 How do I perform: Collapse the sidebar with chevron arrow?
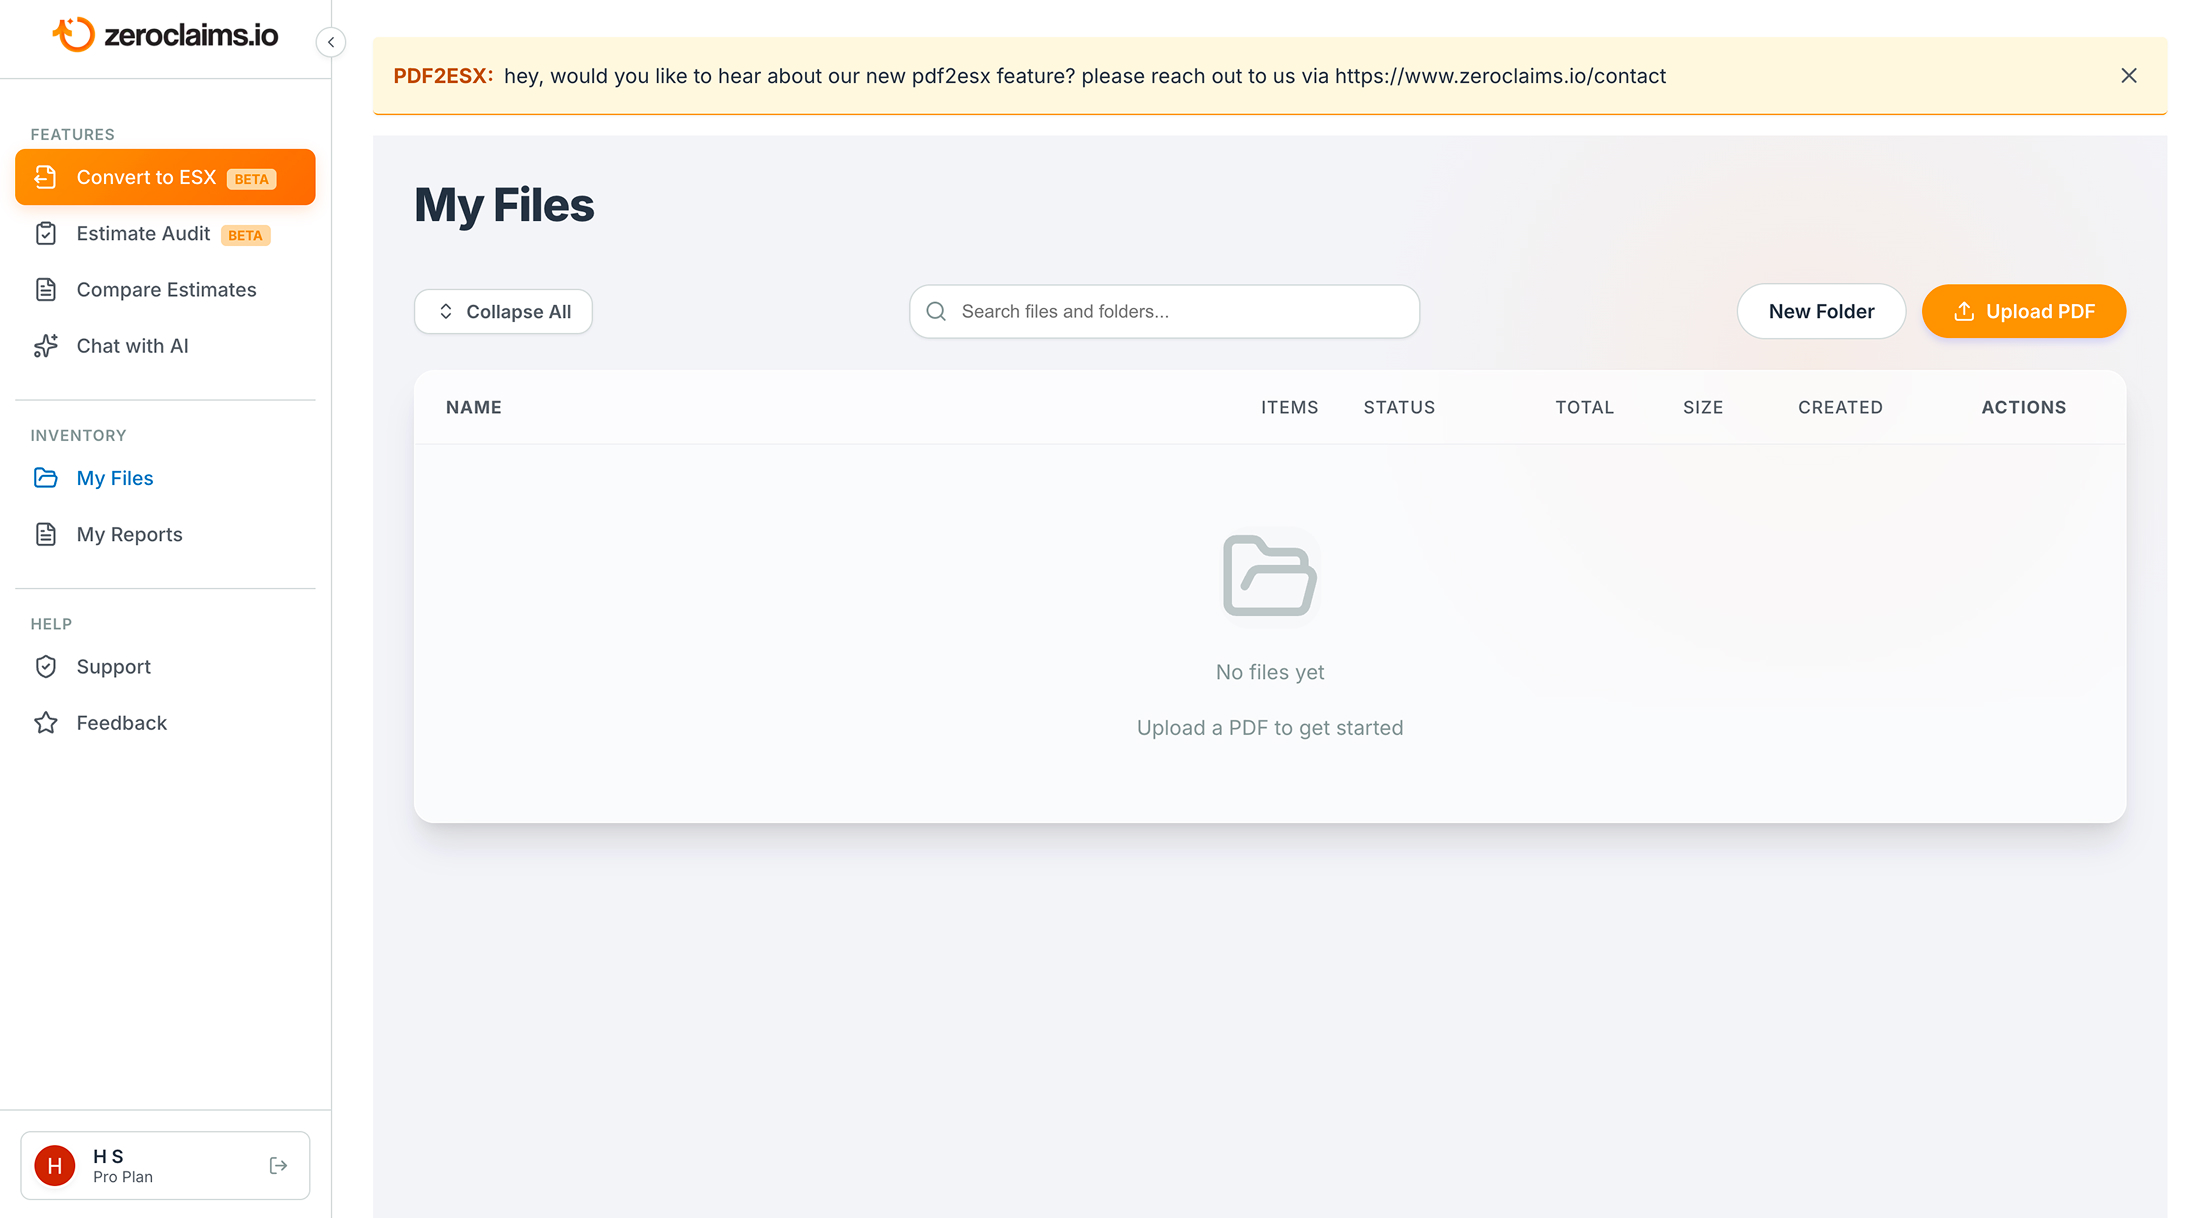click(x=331, y=42)
